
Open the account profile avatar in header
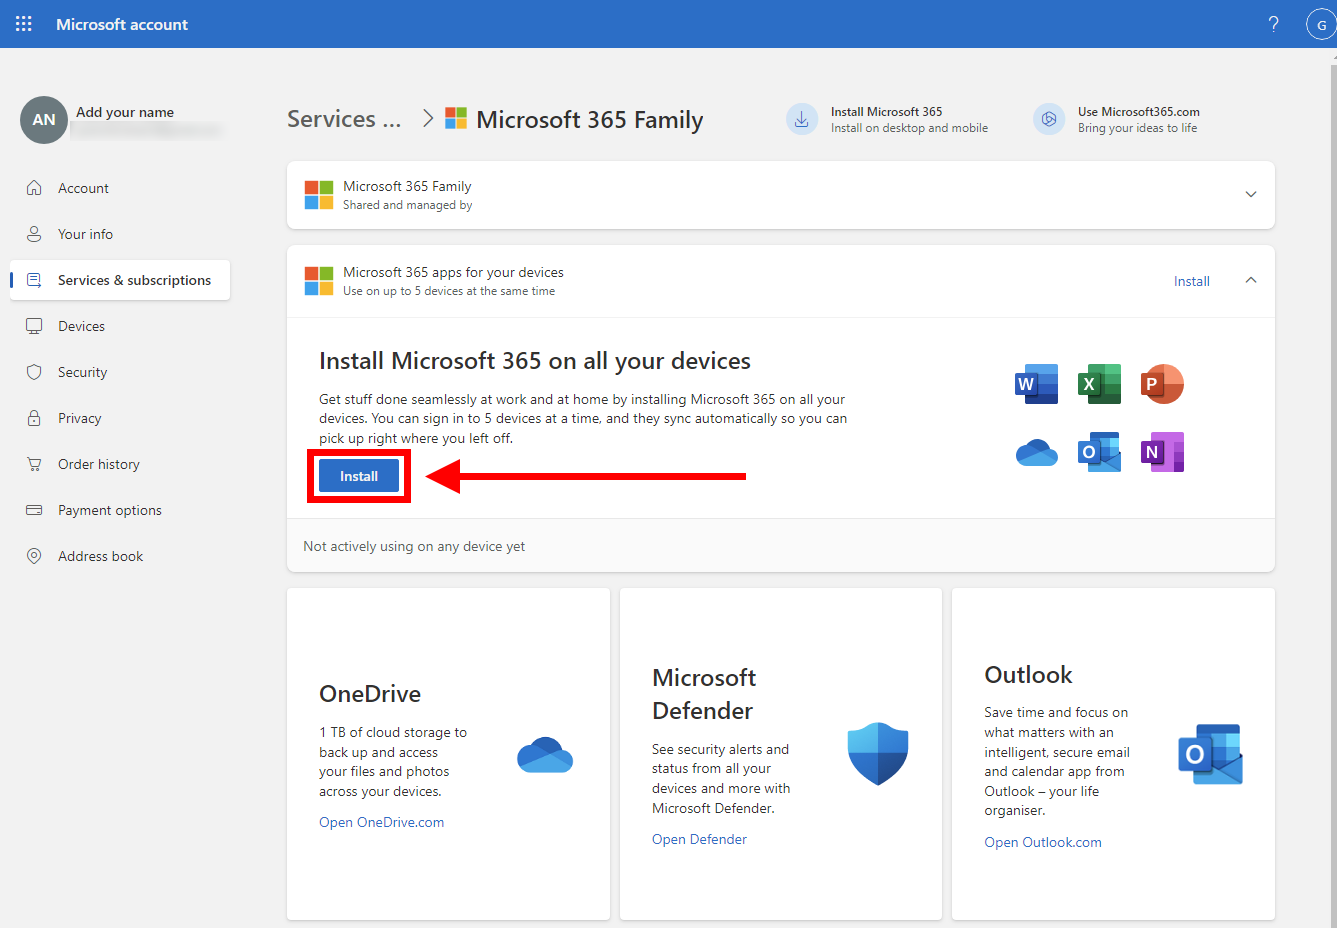(x=1321, y=24)
